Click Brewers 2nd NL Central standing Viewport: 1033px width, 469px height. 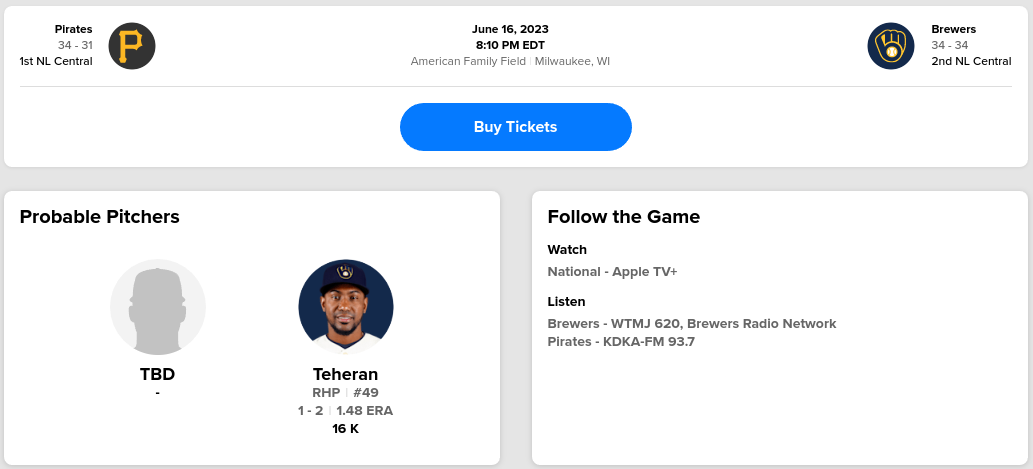(971, 61)
